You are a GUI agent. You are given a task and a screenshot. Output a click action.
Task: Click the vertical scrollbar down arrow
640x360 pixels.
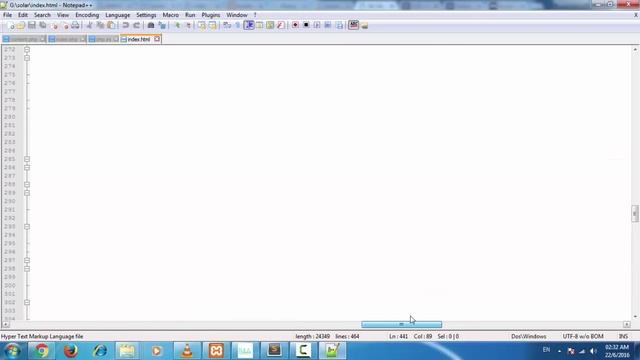click(x=635, y=316)
